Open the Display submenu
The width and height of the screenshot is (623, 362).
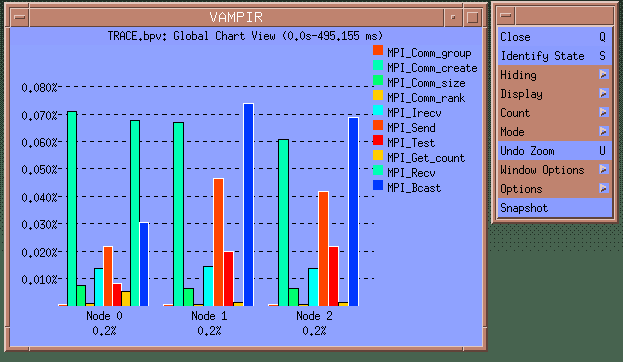tap(555, 94)
